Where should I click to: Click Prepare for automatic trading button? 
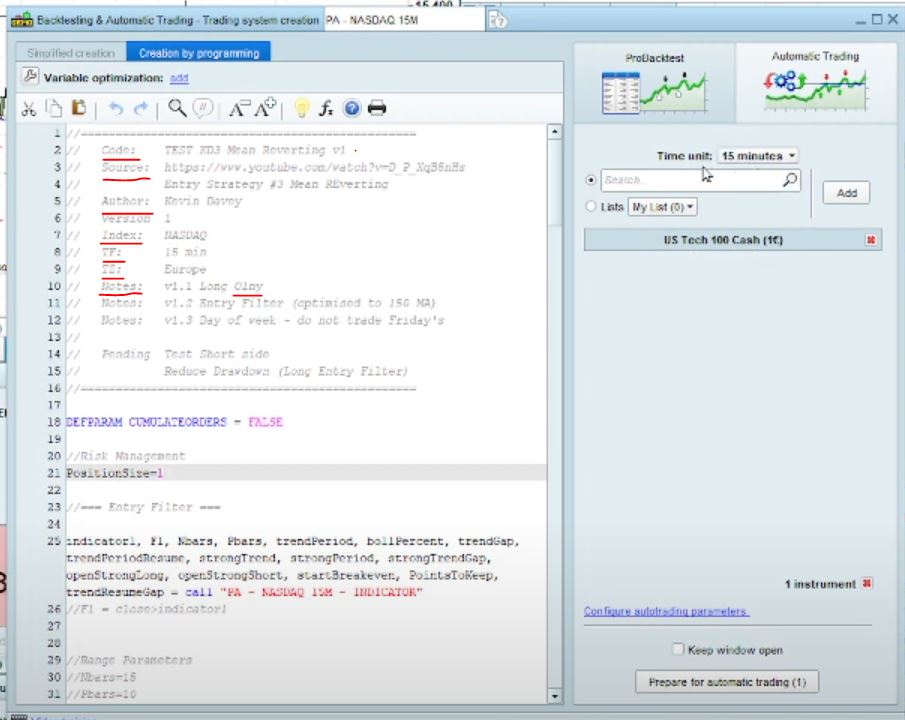tap(727, 682)
